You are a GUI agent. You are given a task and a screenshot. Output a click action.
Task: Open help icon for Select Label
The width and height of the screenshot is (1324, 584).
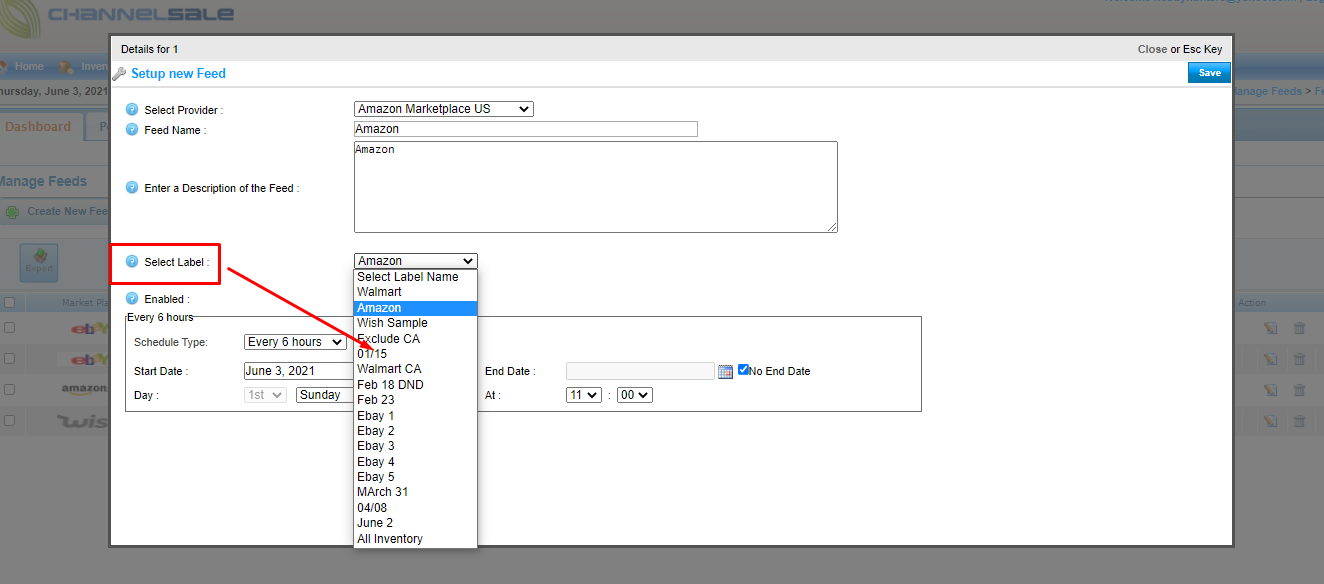[x=132, y=261]
